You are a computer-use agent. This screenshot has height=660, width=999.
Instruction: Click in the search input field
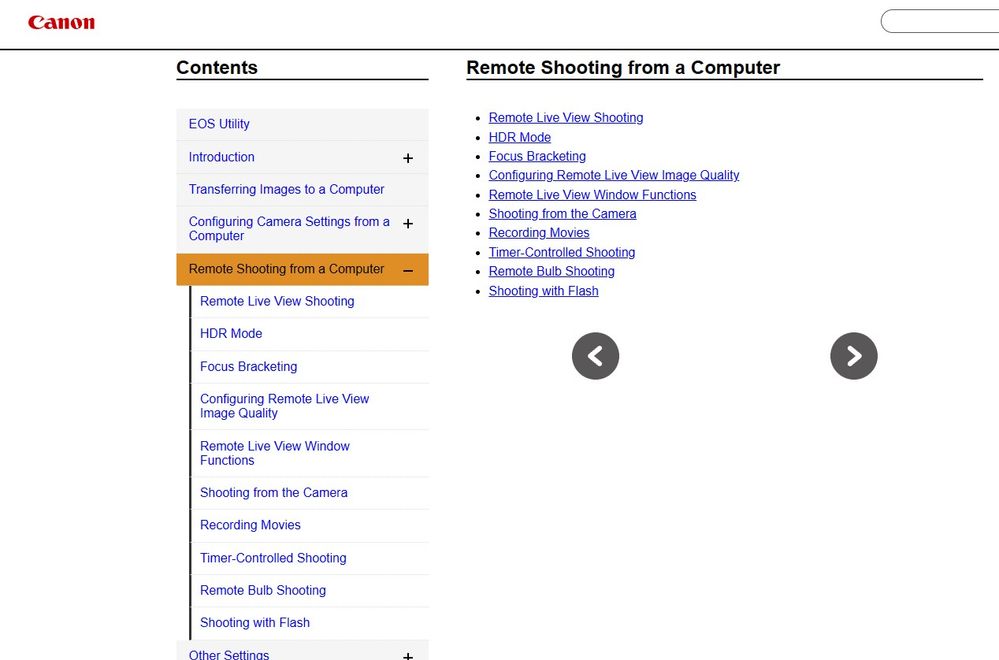click(940, 21)
